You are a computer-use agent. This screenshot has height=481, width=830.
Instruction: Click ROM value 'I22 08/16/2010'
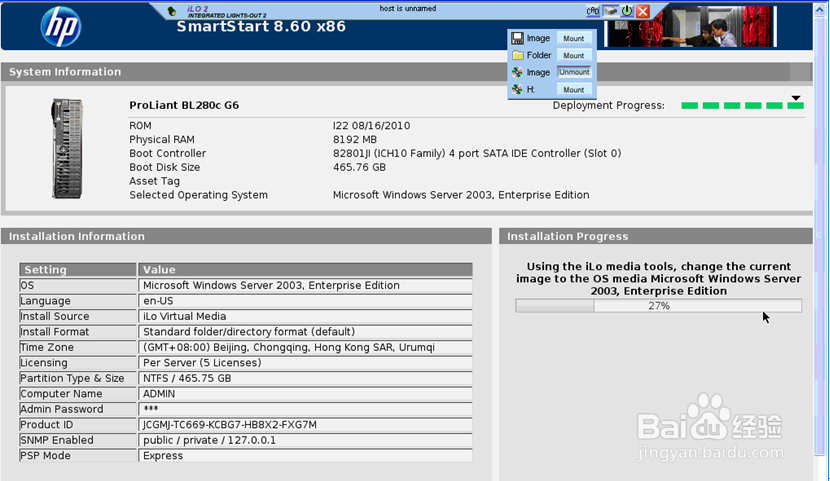coord(371,126)
